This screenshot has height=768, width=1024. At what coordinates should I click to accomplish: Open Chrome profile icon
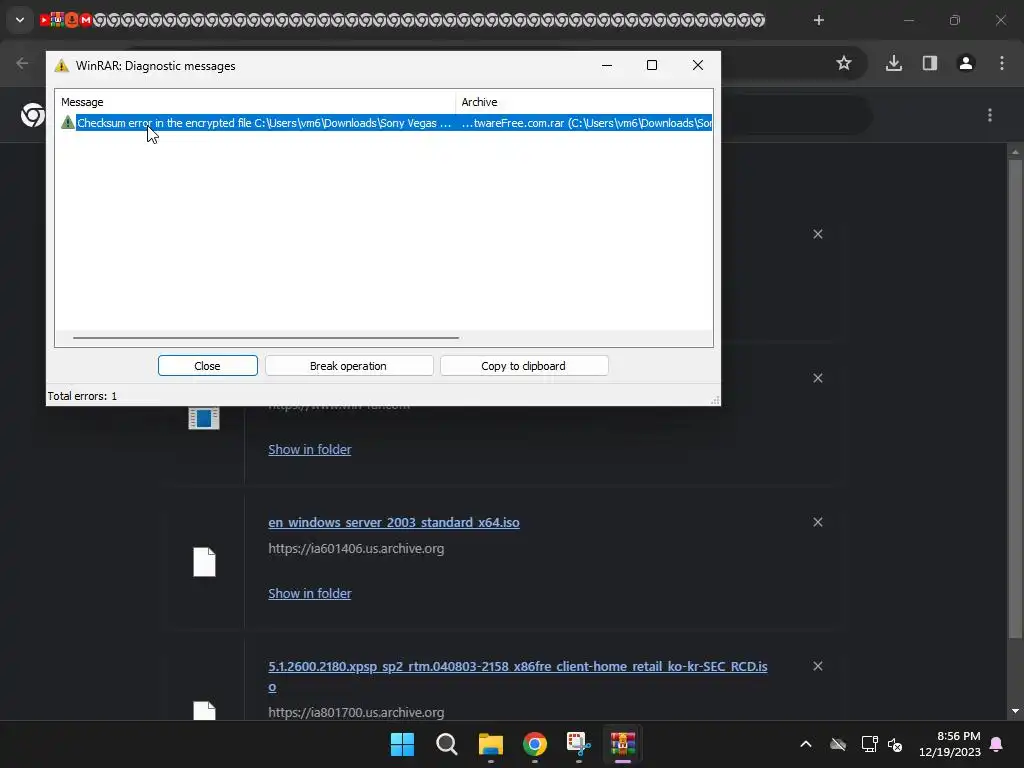coord(966,63)
